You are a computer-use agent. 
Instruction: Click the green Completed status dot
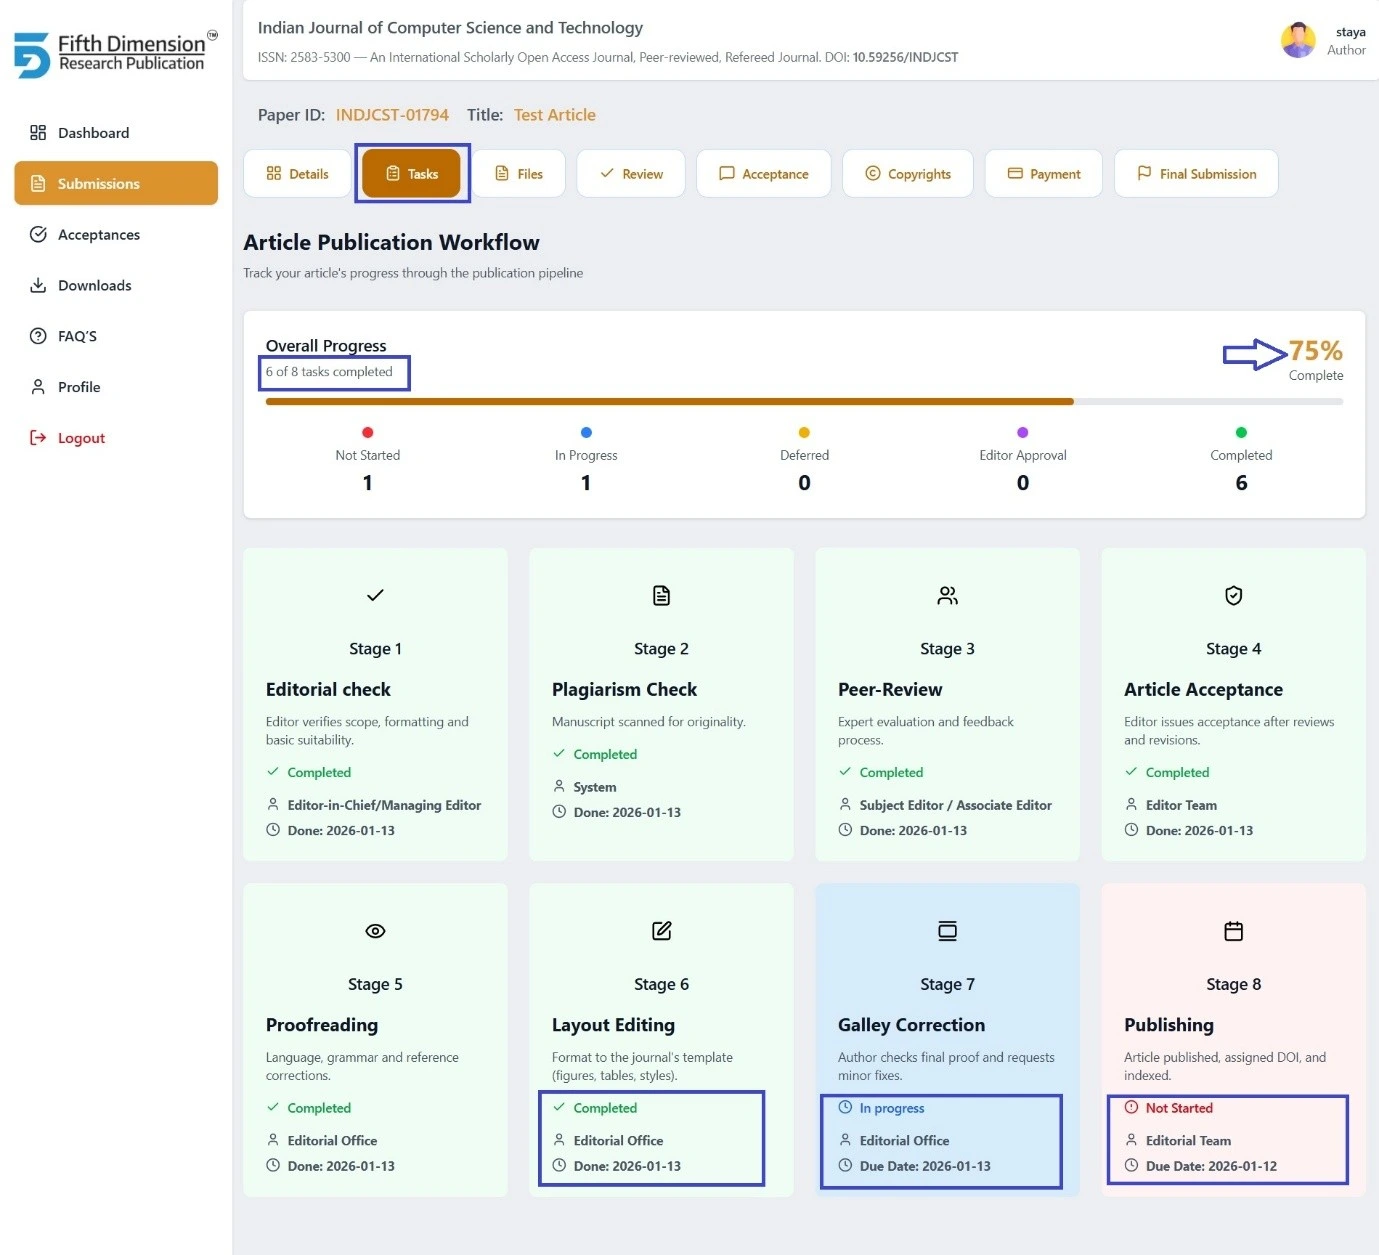[1241, 432]
